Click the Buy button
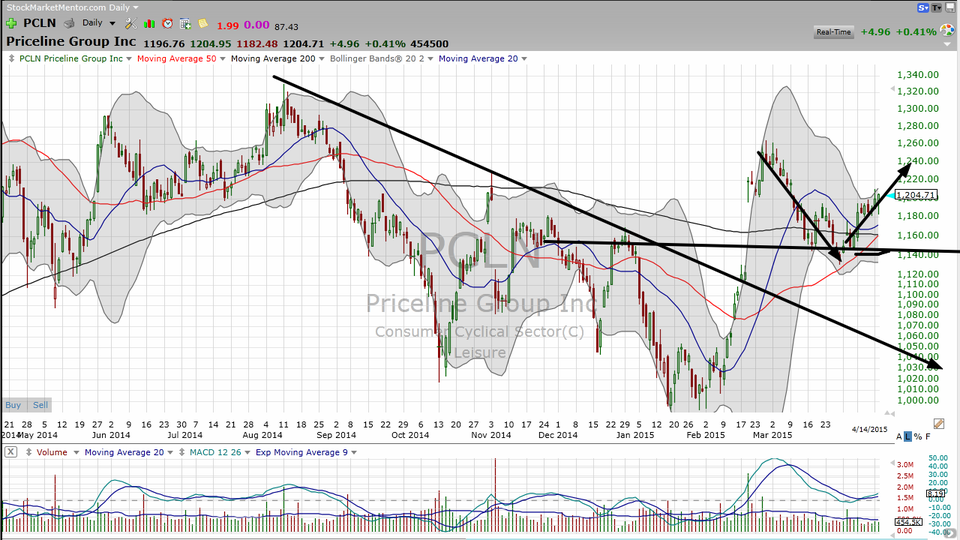 coord(13,405)
